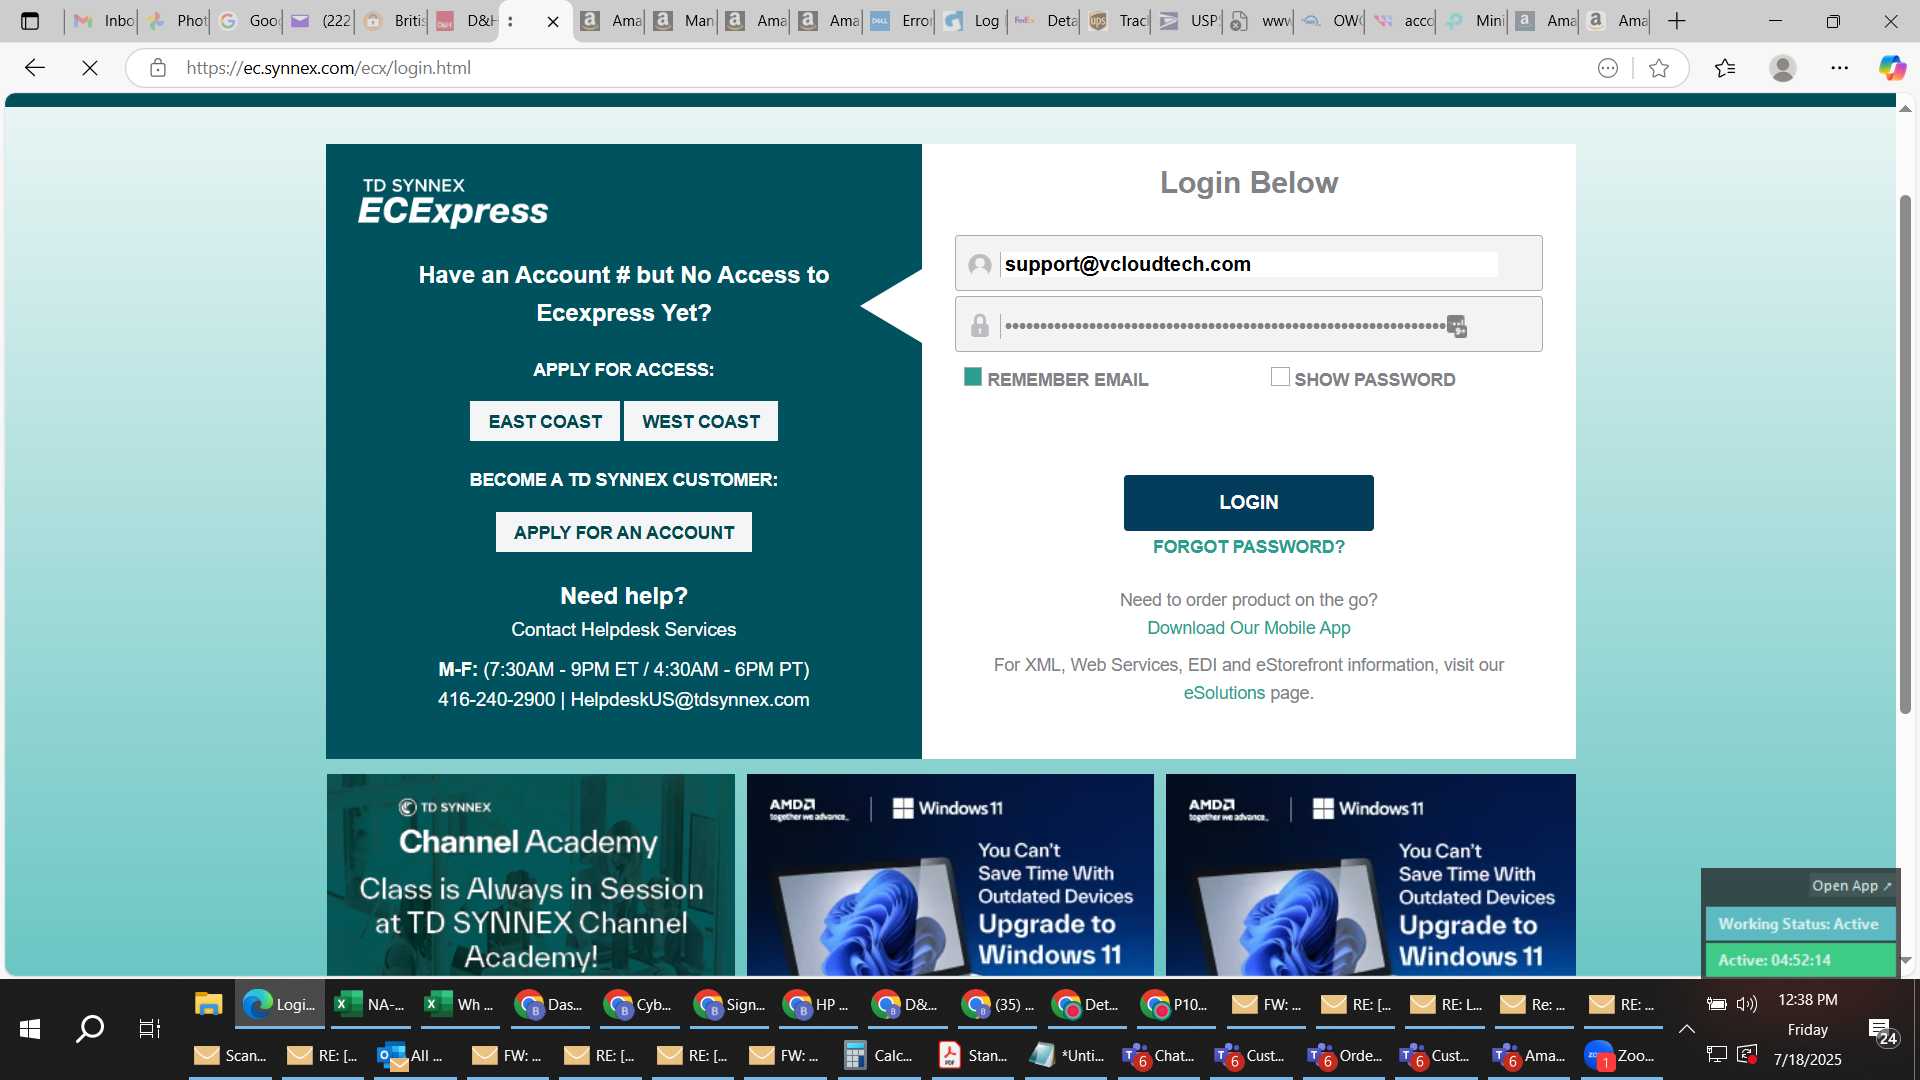Apply for West Coast access
The image size is (1920, 1080).
click(x=701, y=421)
